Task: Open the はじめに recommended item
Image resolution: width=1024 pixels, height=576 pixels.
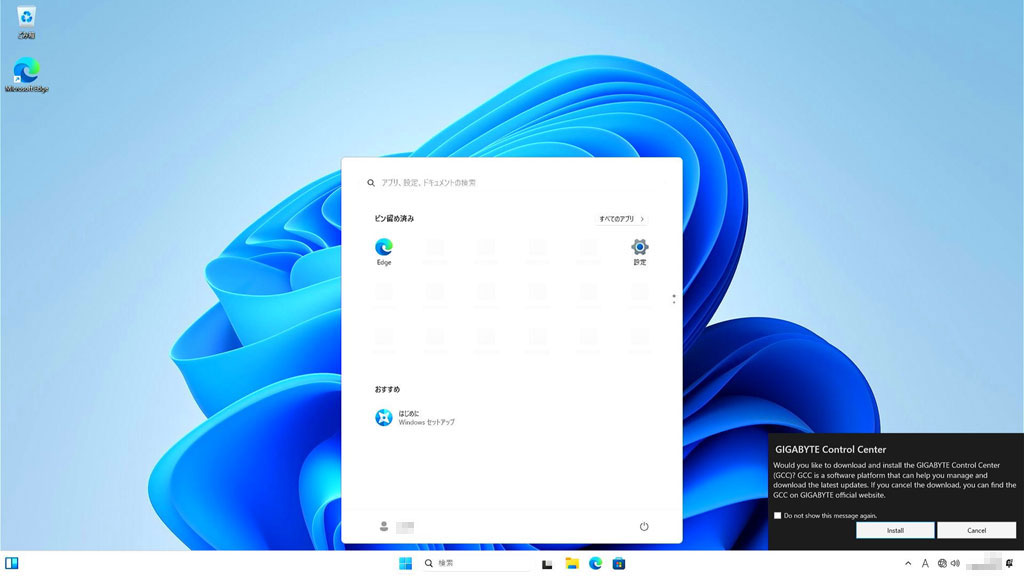Action: pos(415,417)
